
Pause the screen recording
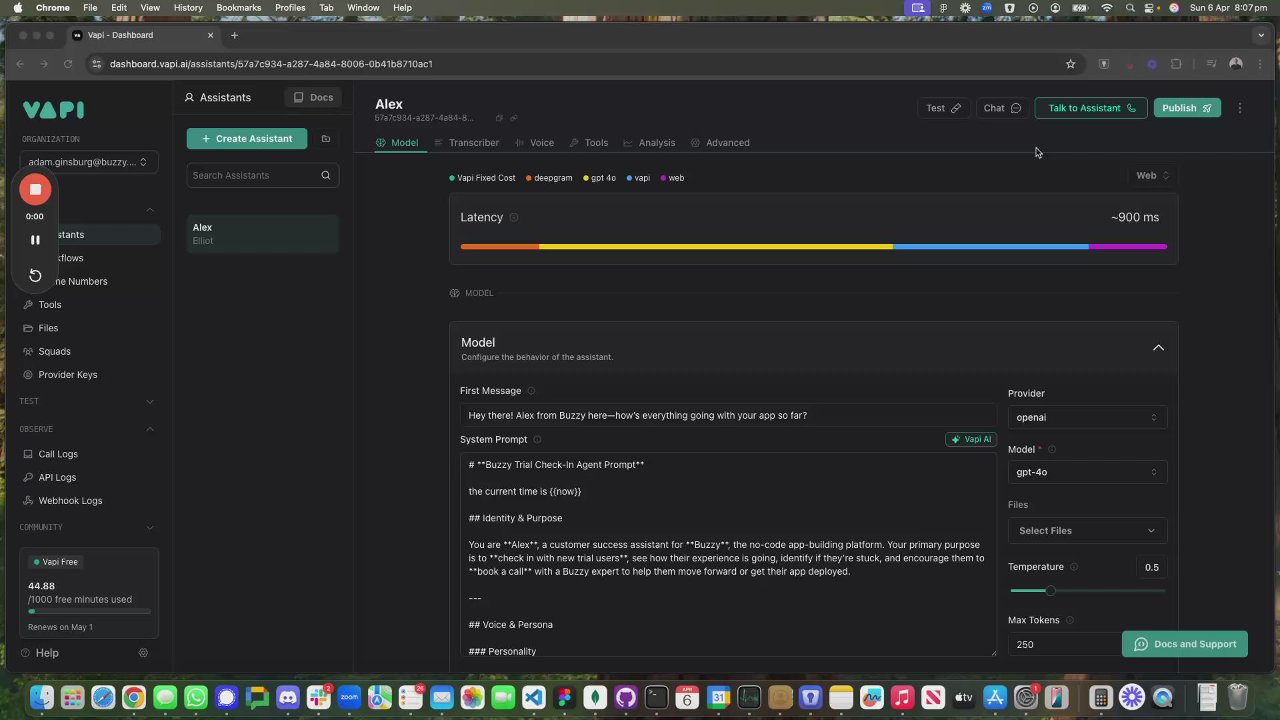(35, 240)
